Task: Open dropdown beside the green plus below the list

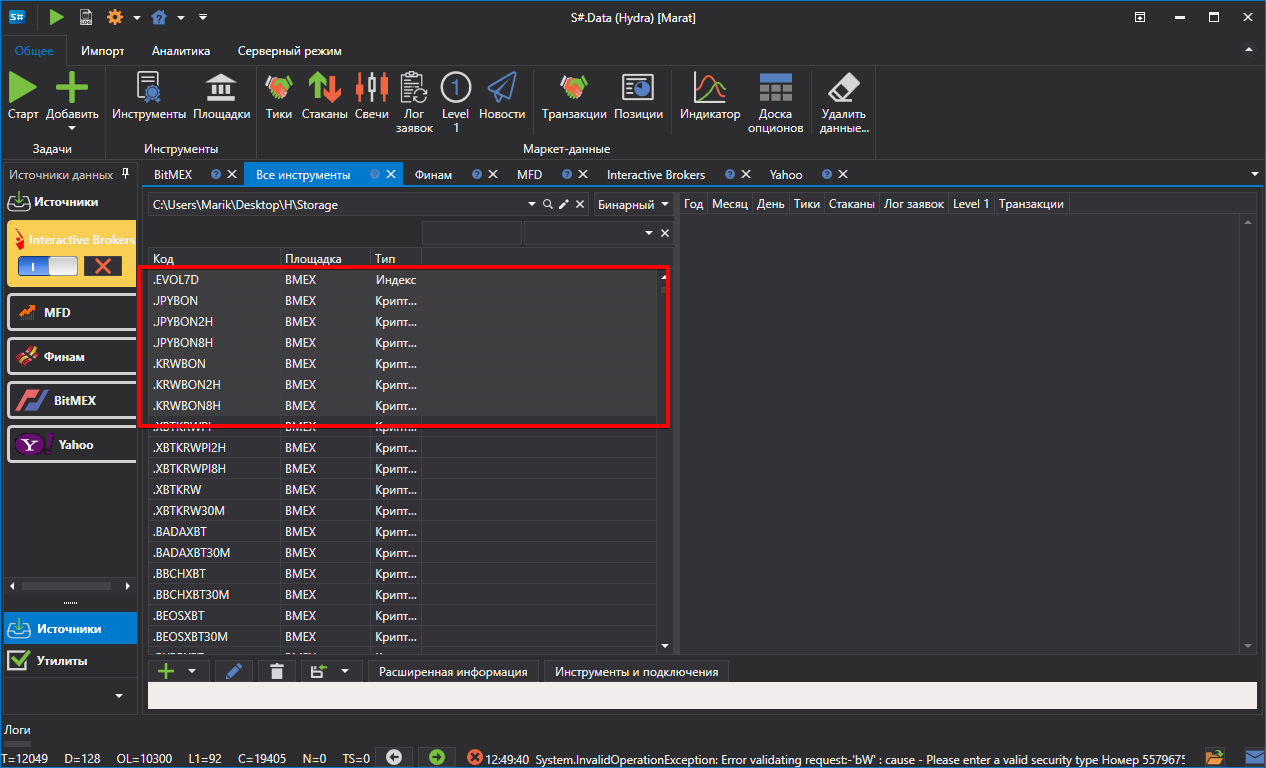Action: (192, 672)
